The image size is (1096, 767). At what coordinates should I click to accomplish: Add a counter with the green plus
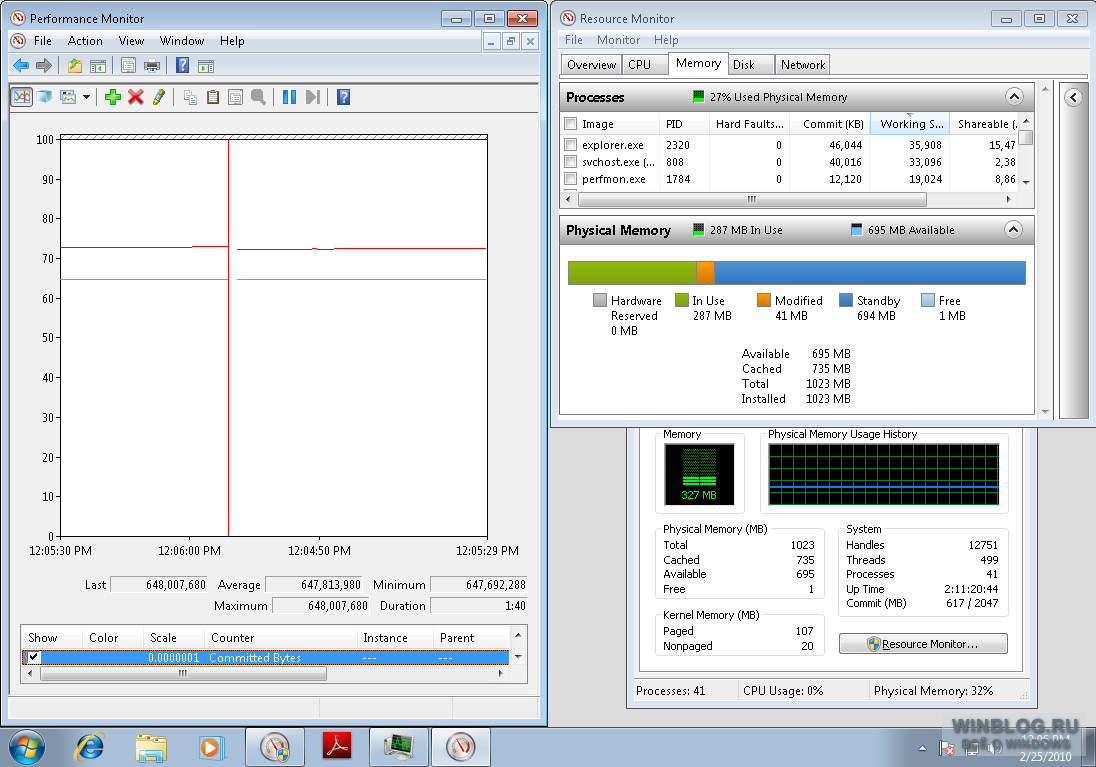coord(113,96)
